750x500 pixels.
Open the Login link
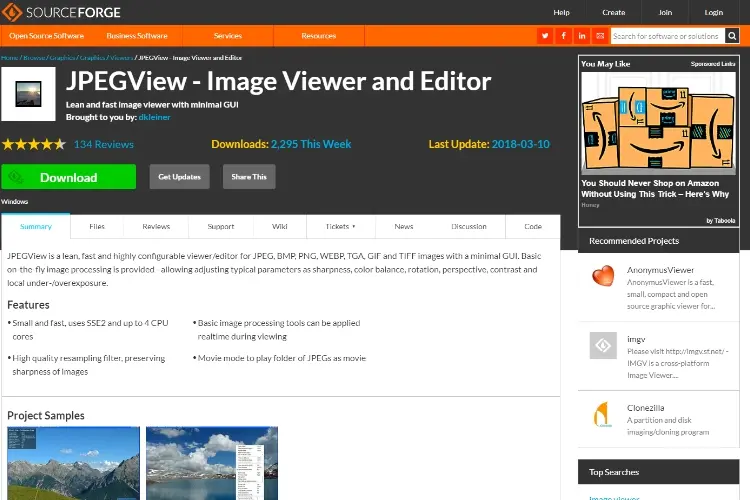click(714, 12)
